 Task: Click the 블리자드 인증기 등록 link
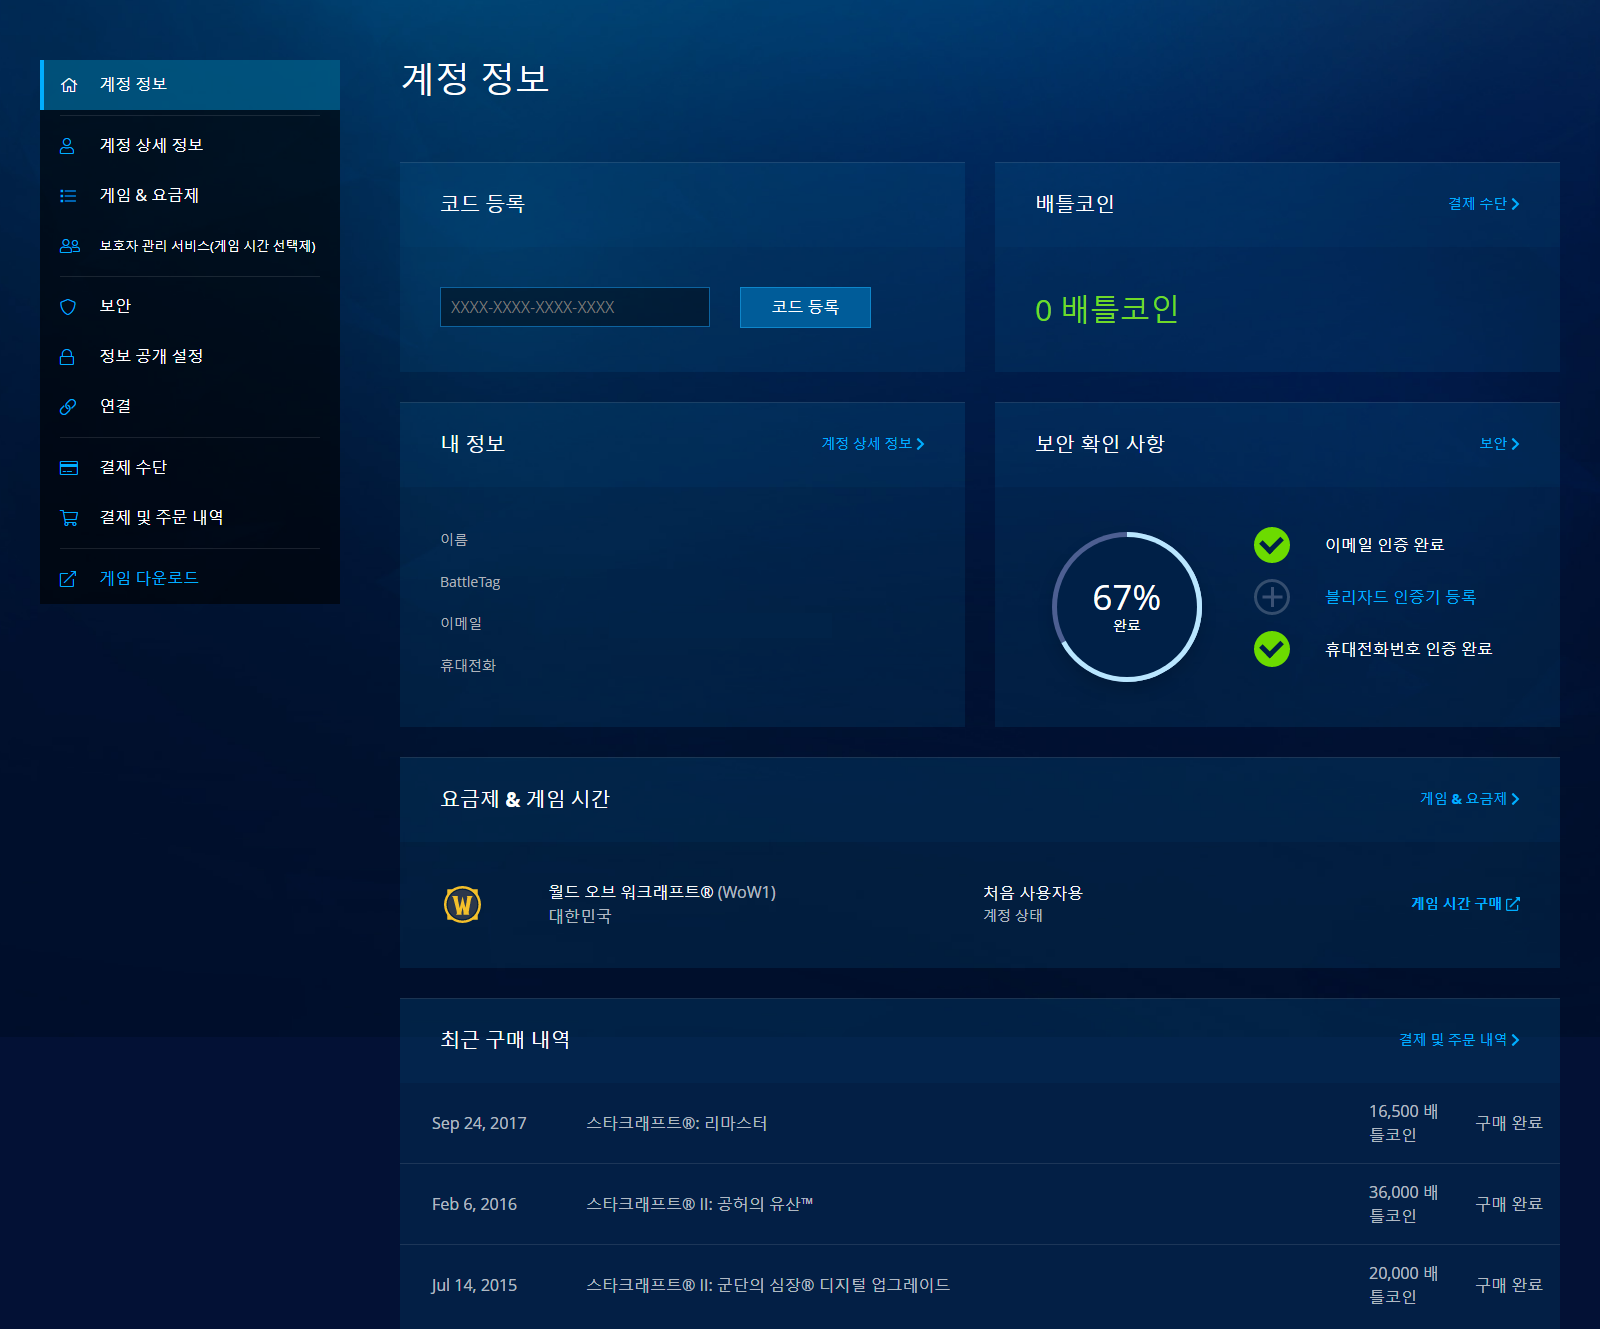(x=1400, y=597)
